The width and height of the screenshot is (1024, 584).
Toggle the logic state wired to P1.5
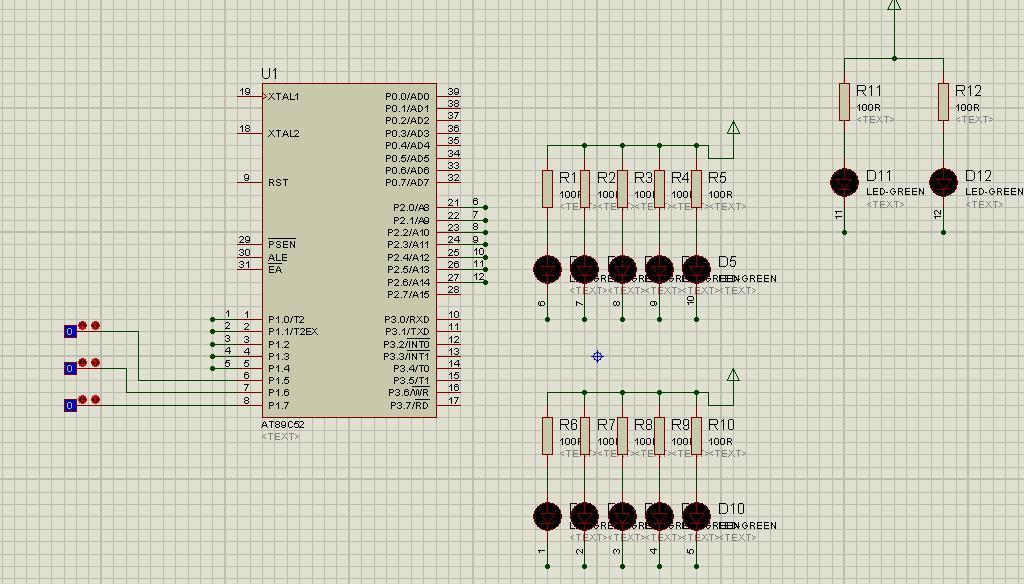71,331
